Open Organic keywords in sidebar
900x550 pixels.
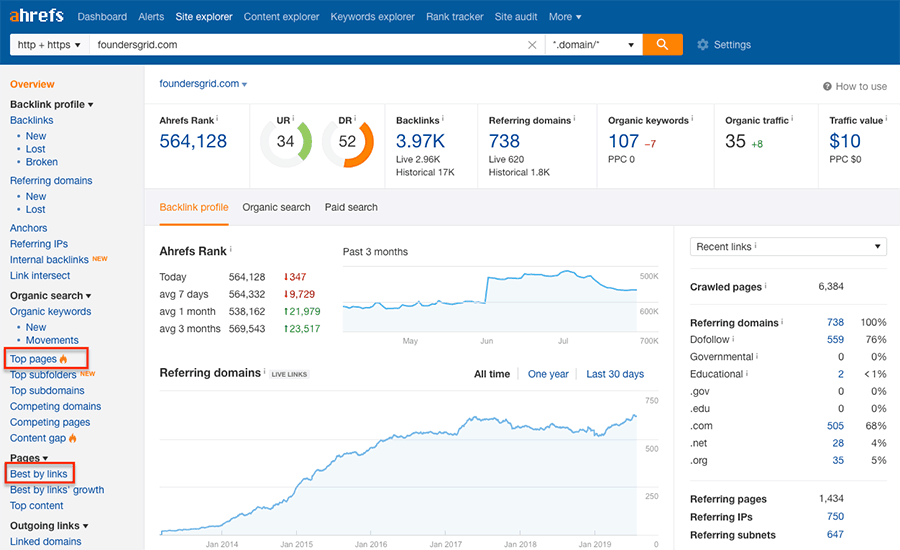pyautogui.click(x=51, y=311)
